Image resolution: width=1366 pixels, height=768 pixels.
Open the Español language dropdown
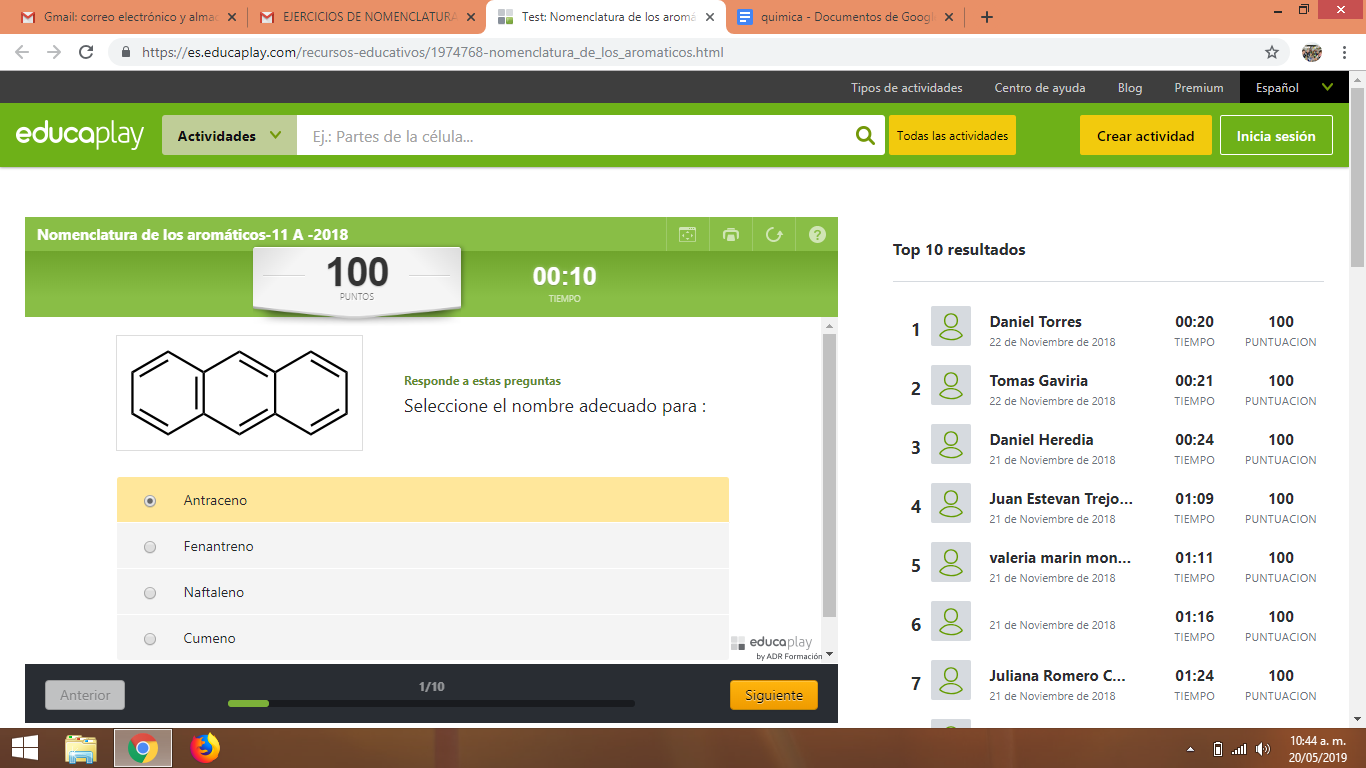point(1294,87)
